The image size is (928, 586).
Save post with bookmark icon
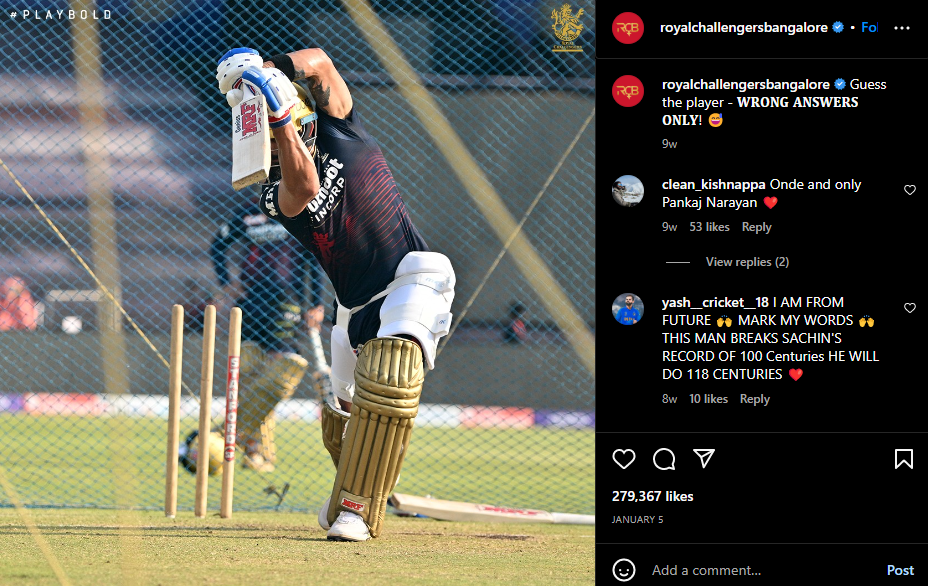tap(904, 459)
